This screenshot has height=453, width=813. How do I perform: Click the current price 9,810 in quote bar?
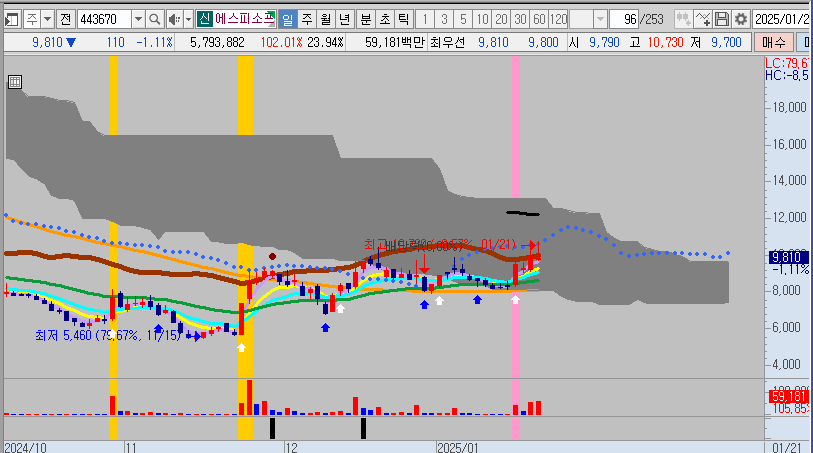[x=47, y=43]
